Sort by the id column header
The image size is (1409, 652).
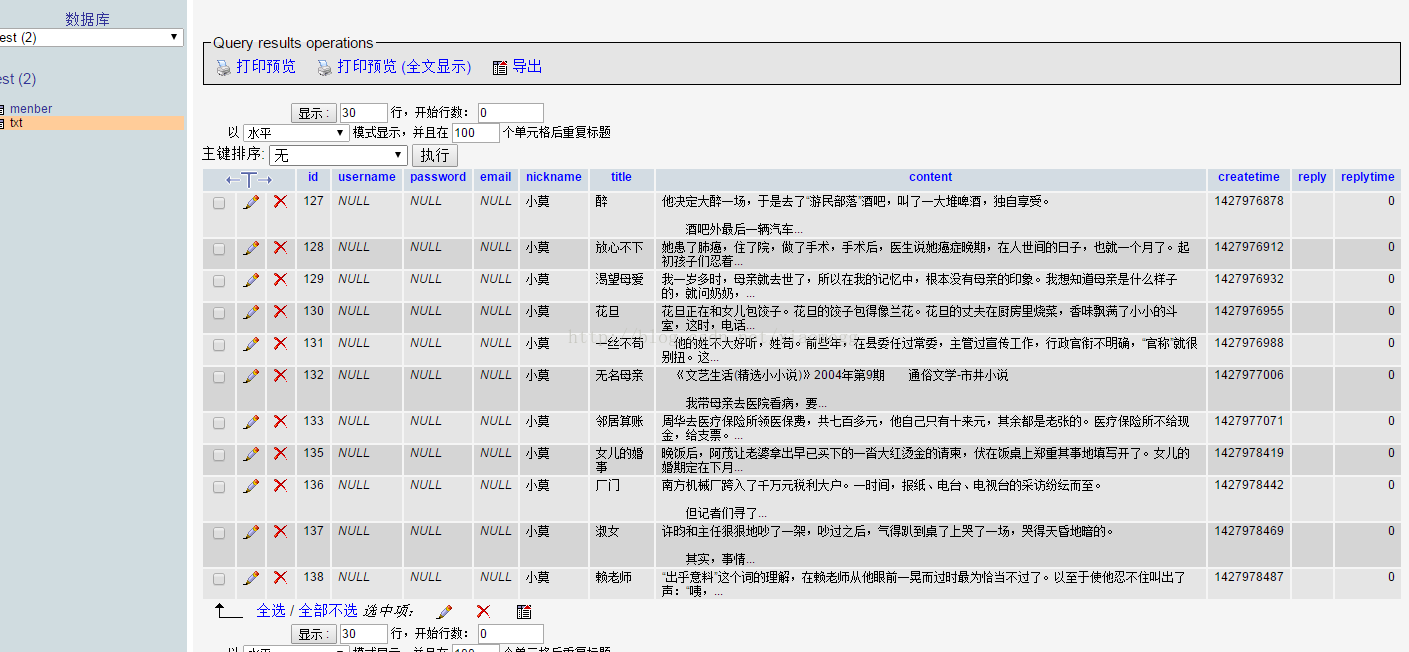pyautogui.click(x=313, y=177)
